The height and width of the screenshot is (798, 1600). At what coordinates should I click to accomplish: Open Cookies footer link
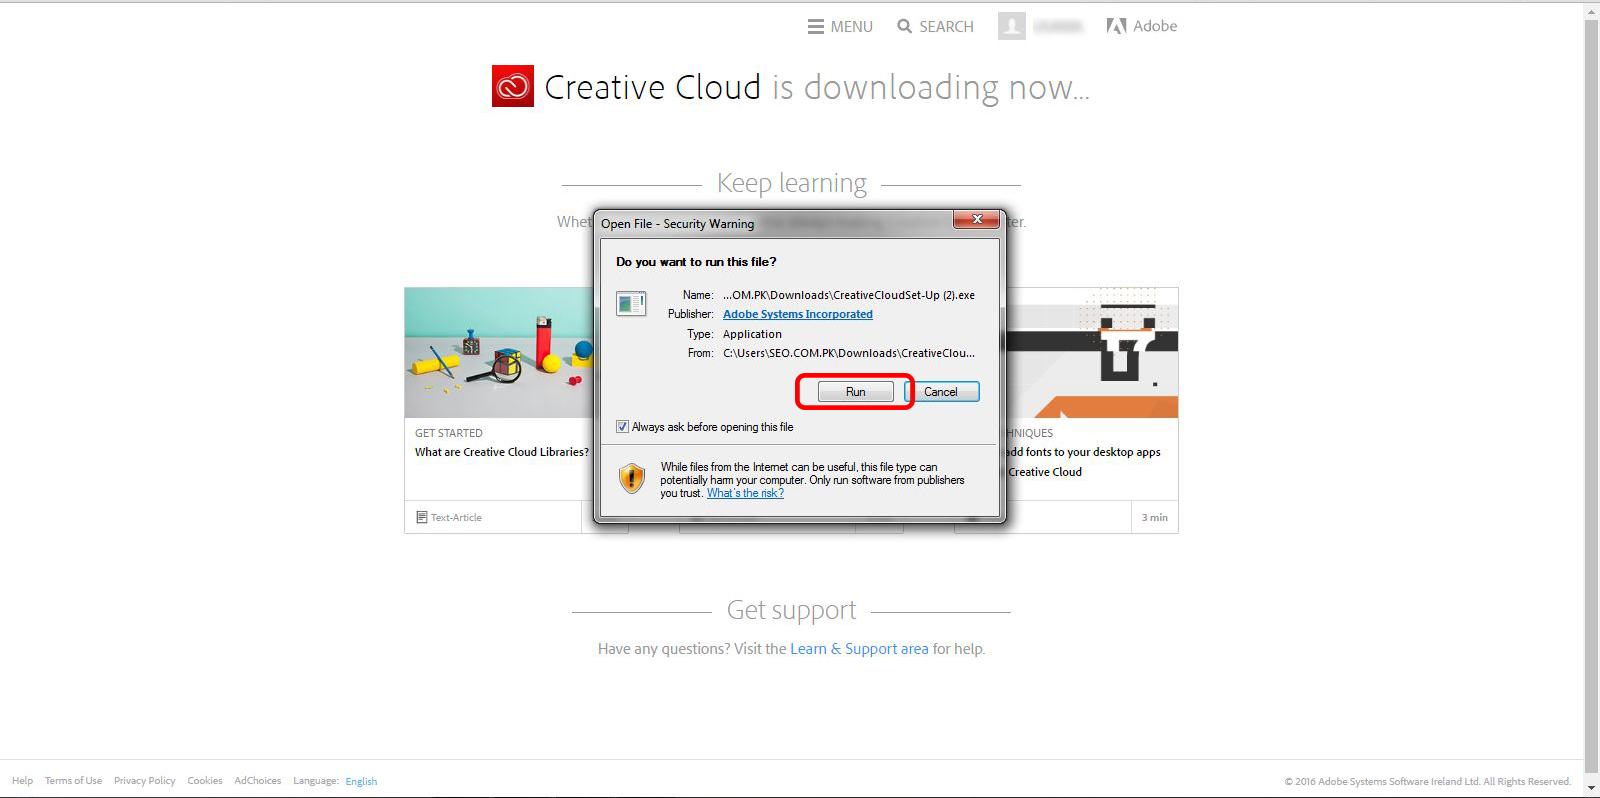click(x=205, y=781)
